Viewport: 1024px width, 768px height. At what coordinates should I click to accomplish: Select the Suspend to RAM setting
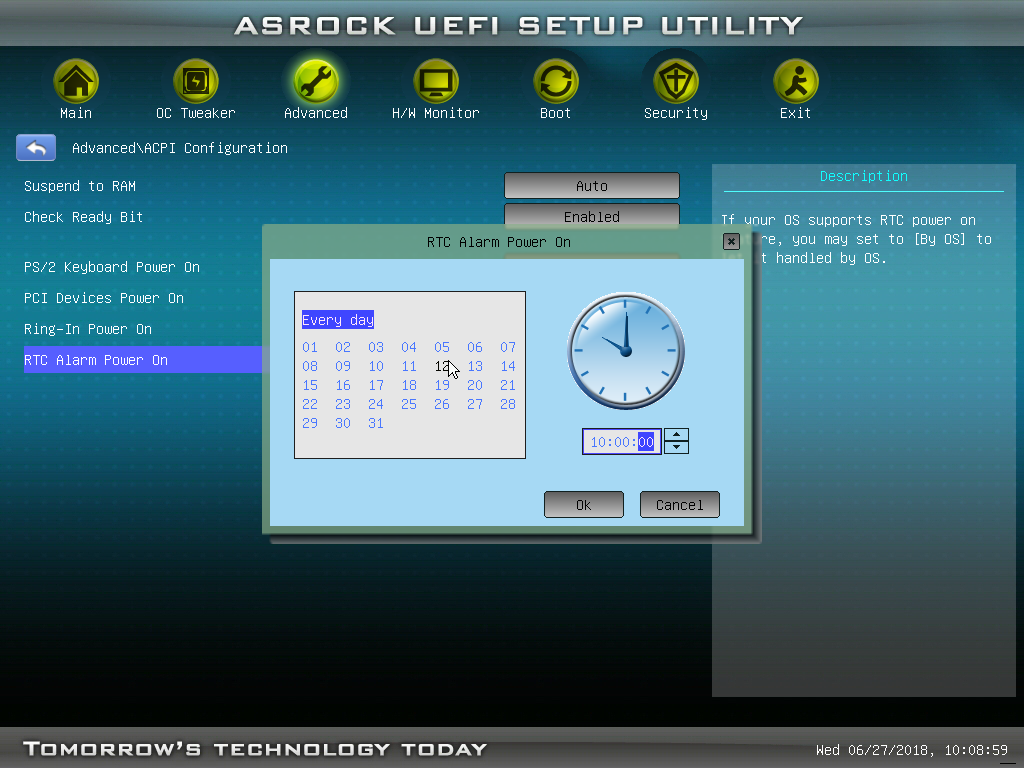point(80,186)
